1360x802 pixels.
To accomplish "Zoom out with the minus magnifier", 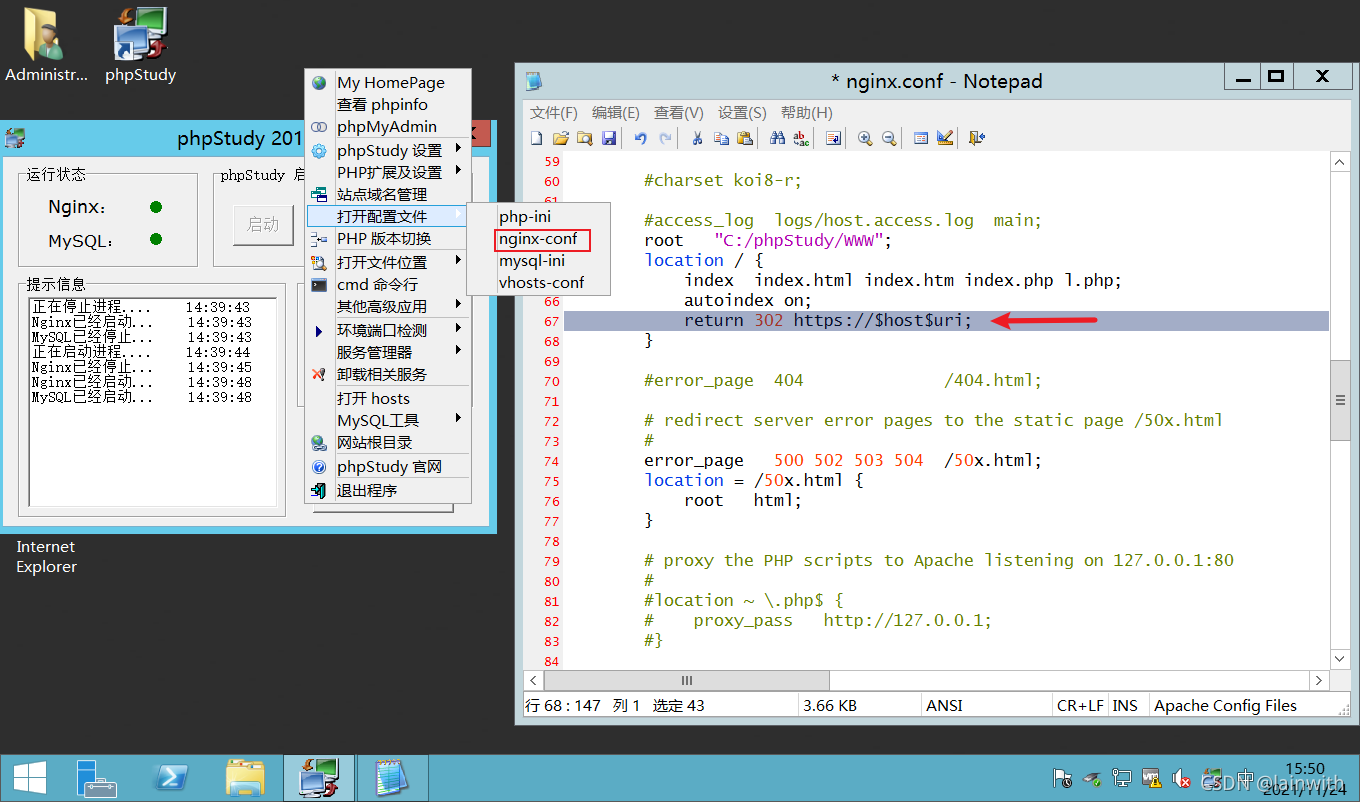I will click(889, 138).
